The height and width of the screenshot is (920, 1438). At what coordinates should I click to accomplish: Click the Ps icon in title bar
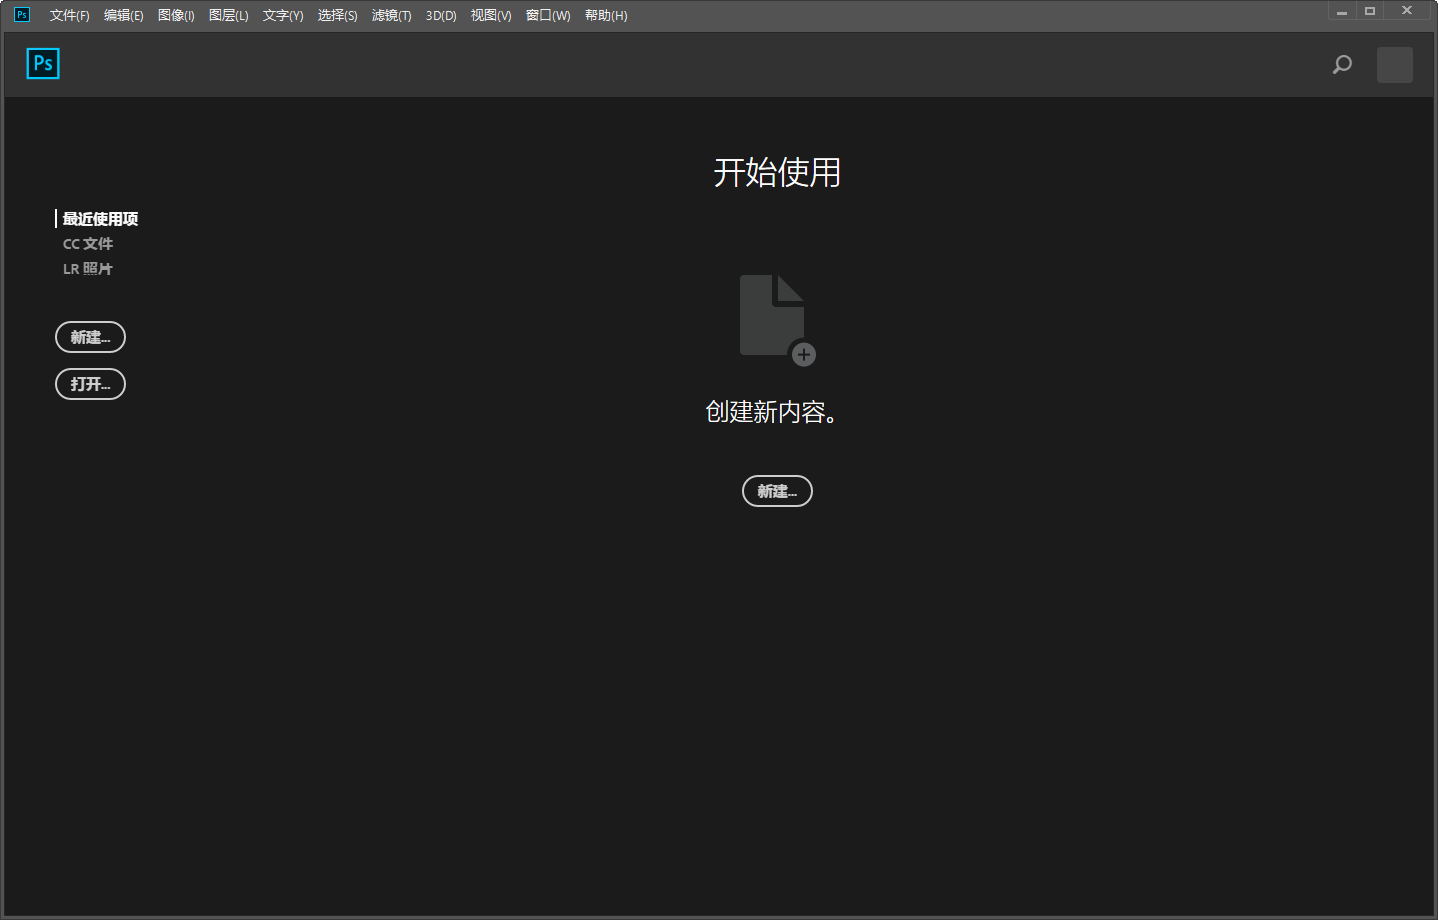click(x=21, y=15)
